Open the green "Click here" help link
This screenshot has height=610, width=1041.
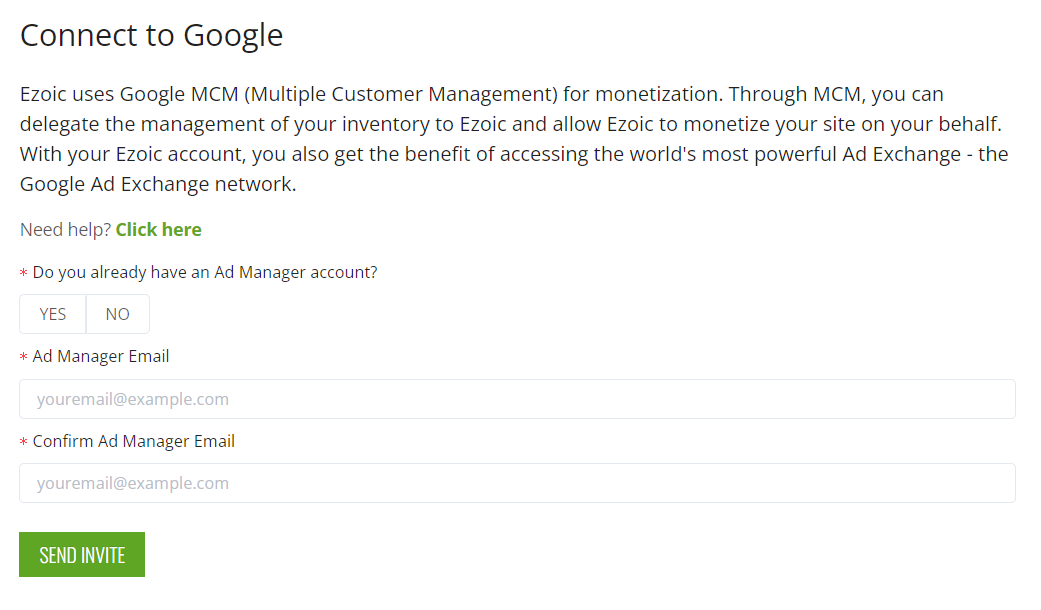pyautogui.click(x=158, y=230)
